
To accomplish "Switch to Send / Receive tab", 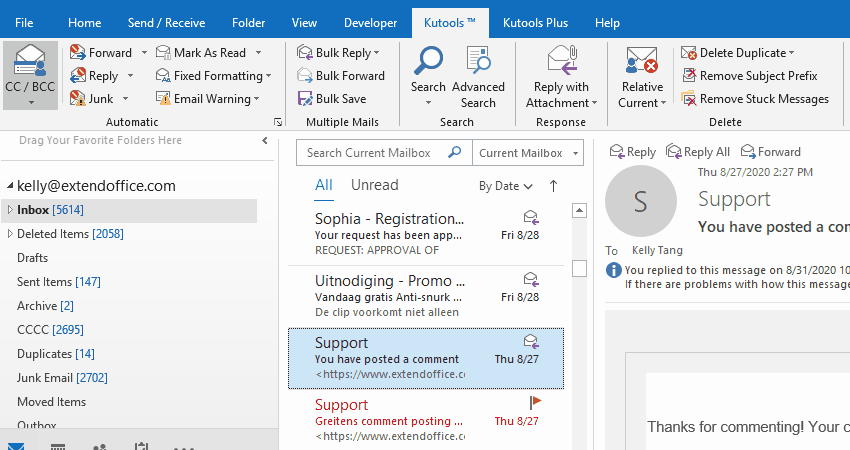I will (166, 23).
